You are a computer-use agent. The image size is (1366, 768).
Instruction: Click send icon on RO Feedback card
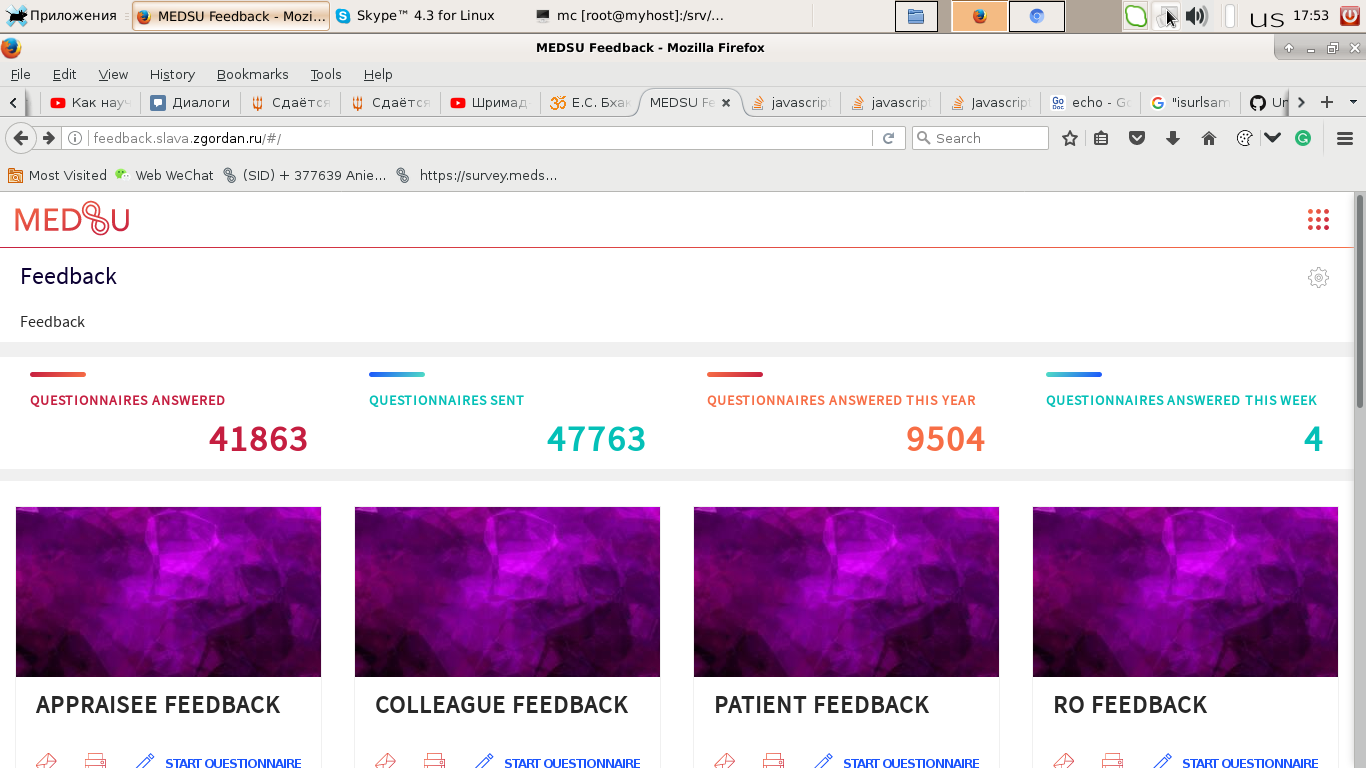click(x=1063, y=761)
